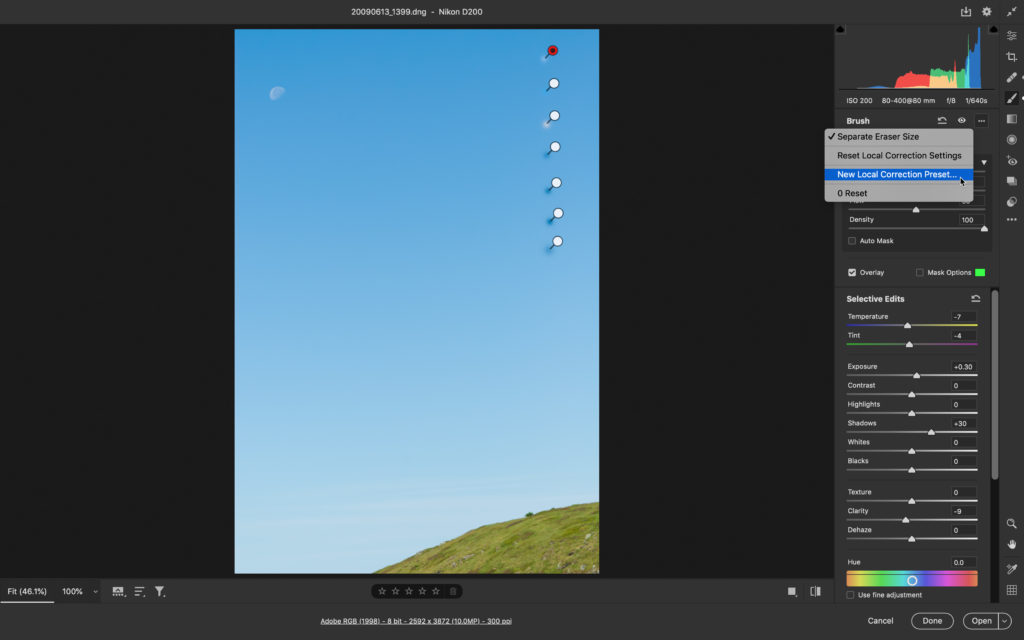Open the Camera Raw preferences gear
The image size is (1024, 640).
(x=987, y=12)
